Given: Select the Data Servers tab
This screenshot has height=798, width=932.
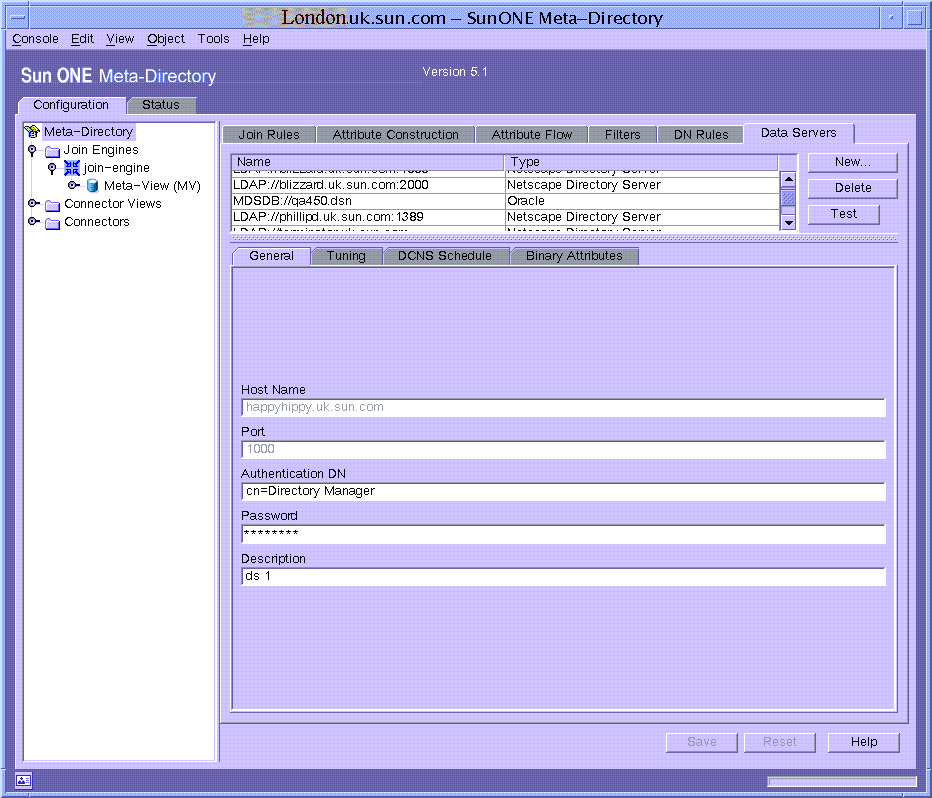Looking at the screenshot, I should [798, 133].
